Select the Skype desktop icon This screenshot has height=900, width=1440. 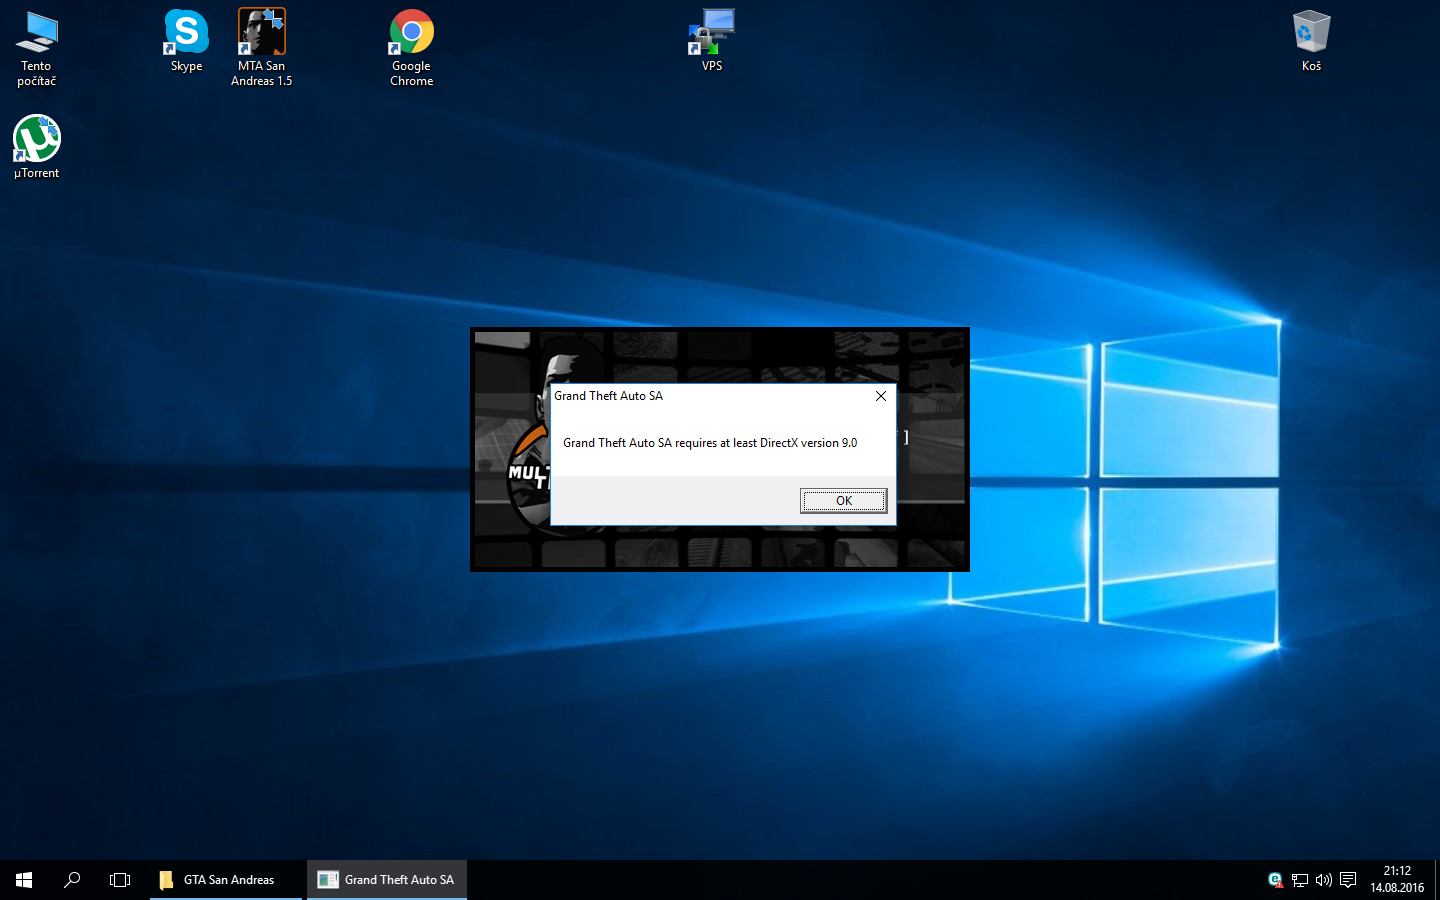[x=186, y=41]
